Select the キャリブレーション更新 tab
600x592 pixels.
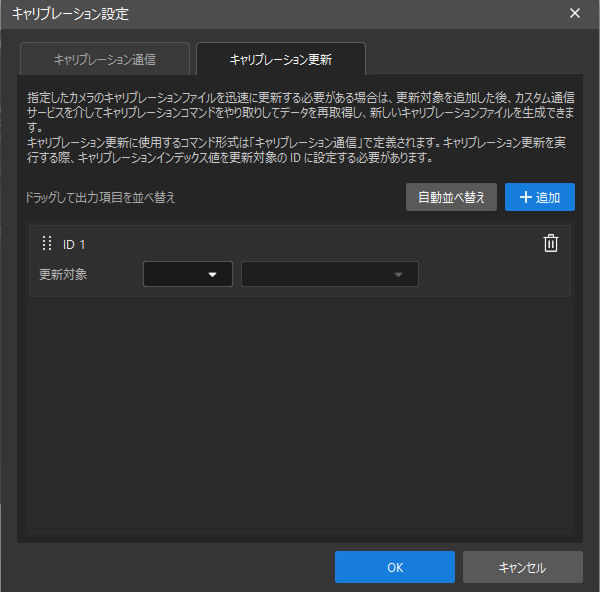[281, 59]
